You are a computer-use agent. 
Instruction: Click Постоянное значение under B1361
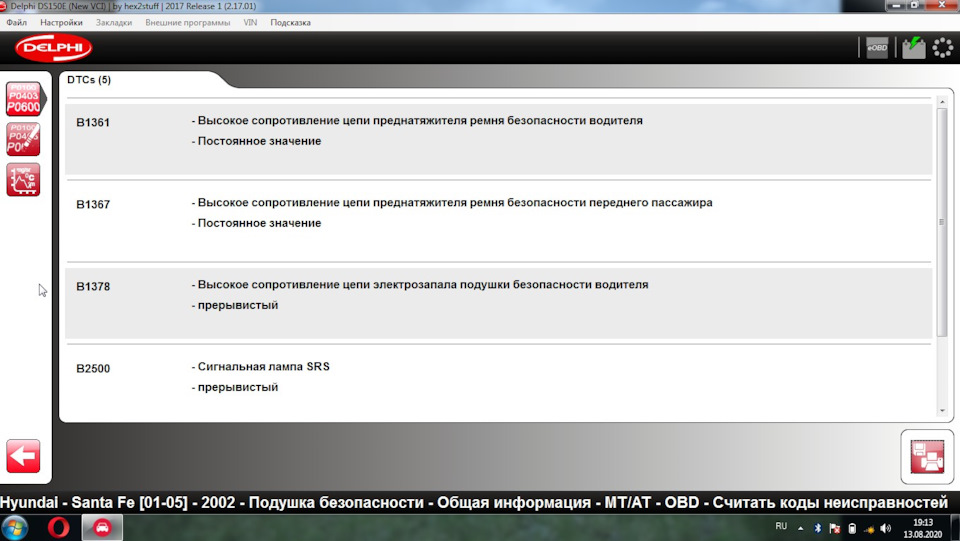tap(257, 141)
